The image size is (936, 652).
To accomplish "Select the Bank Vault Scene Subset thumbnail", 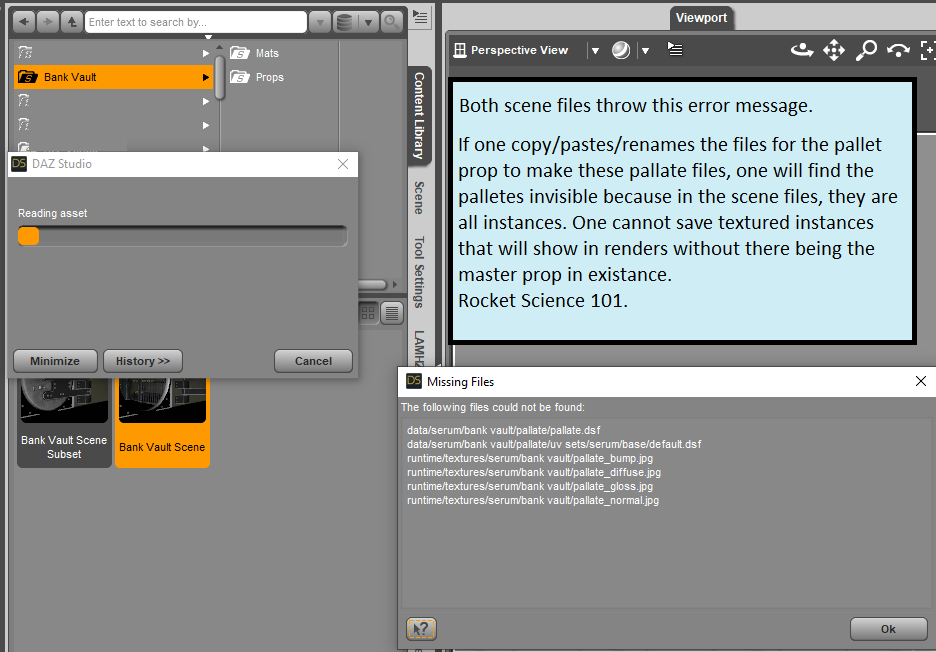I will [x=64, y=421].
